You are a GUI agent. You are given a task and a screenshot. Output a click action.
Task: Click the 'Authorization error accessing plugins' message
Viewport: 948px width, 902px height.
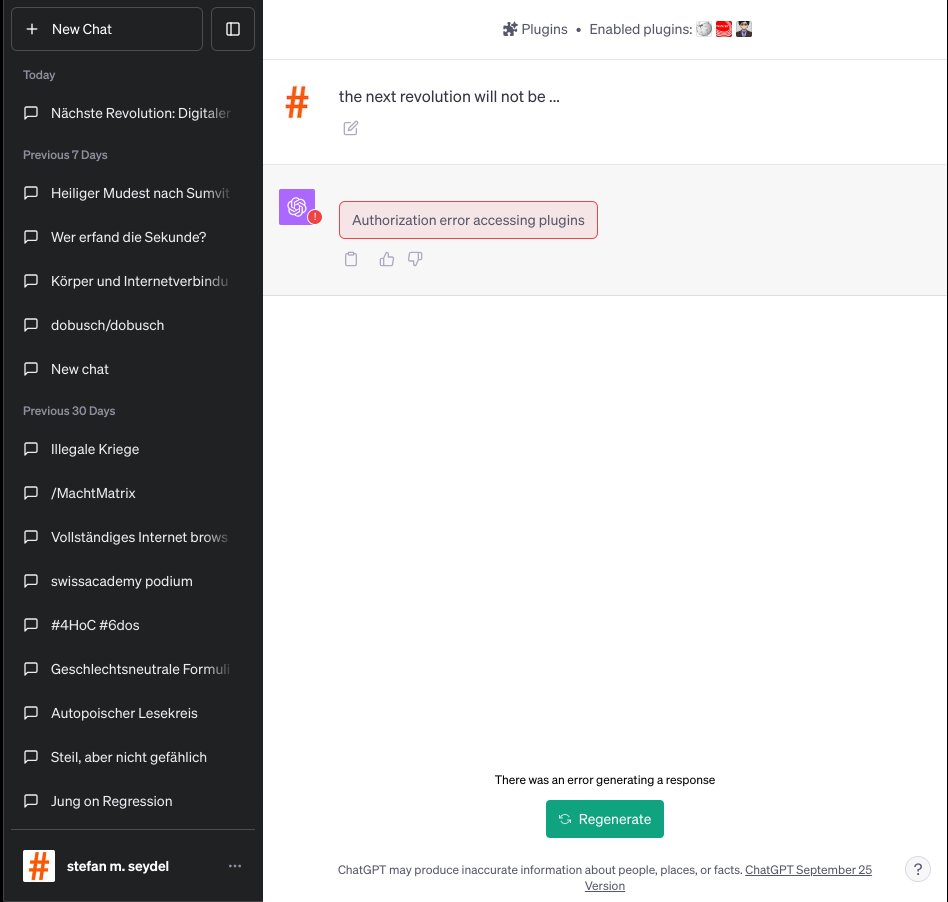click(x=468, y=220)
